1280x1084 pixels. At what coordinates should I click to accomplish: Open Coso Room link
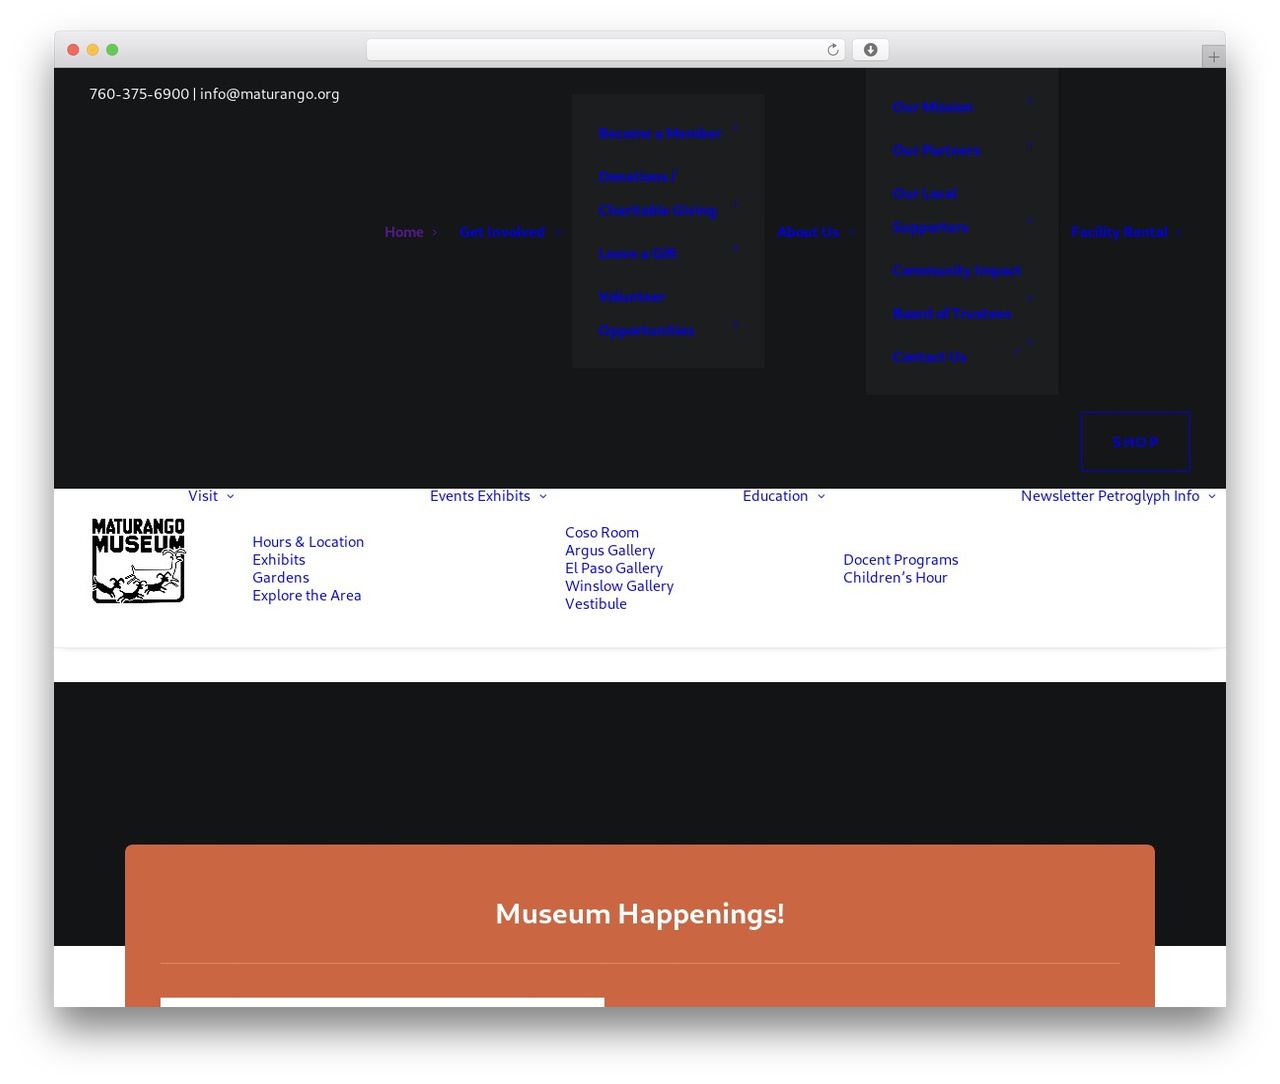(x=602, y=533)
